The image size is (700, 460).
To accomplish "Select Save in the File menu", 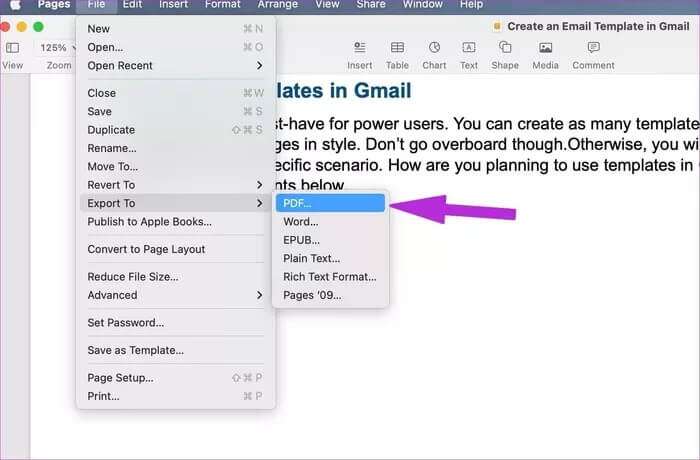I will pyautogui.click(x=176, y=112).
